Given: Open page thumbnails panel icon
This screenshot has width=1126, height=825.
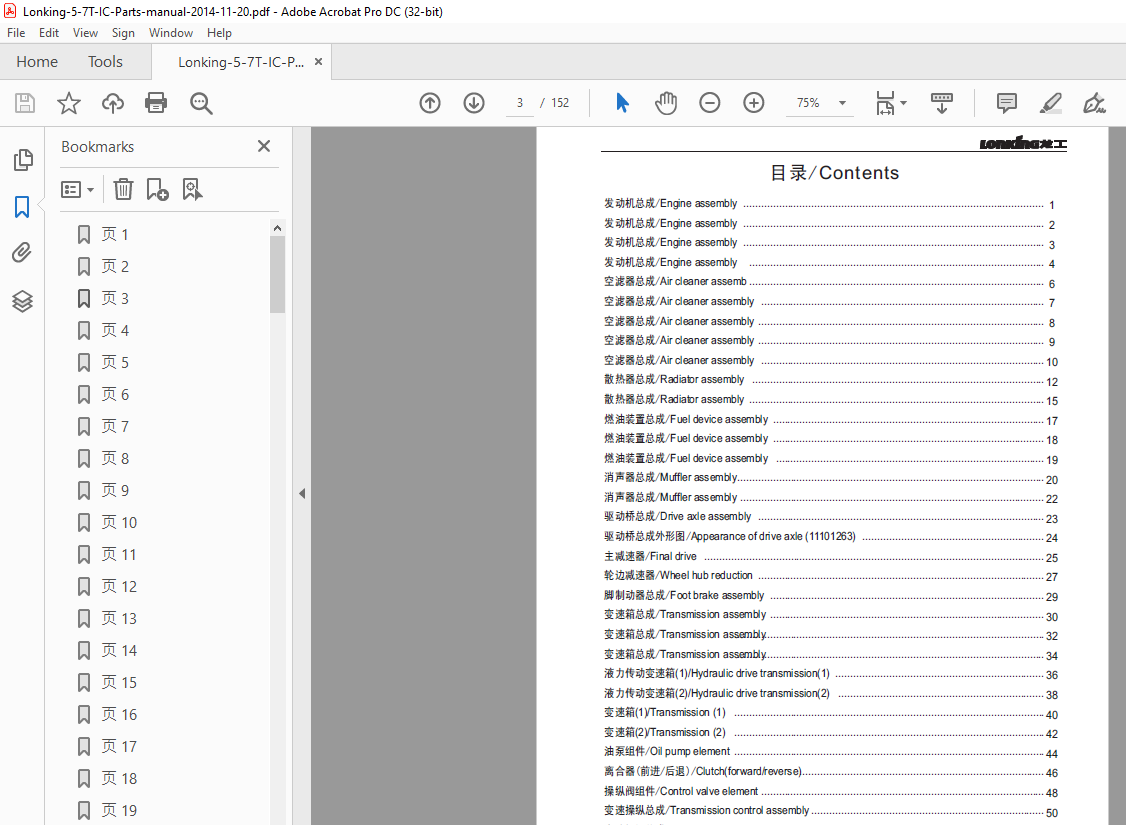Looking at the screenshot, I should coord(23,159).
